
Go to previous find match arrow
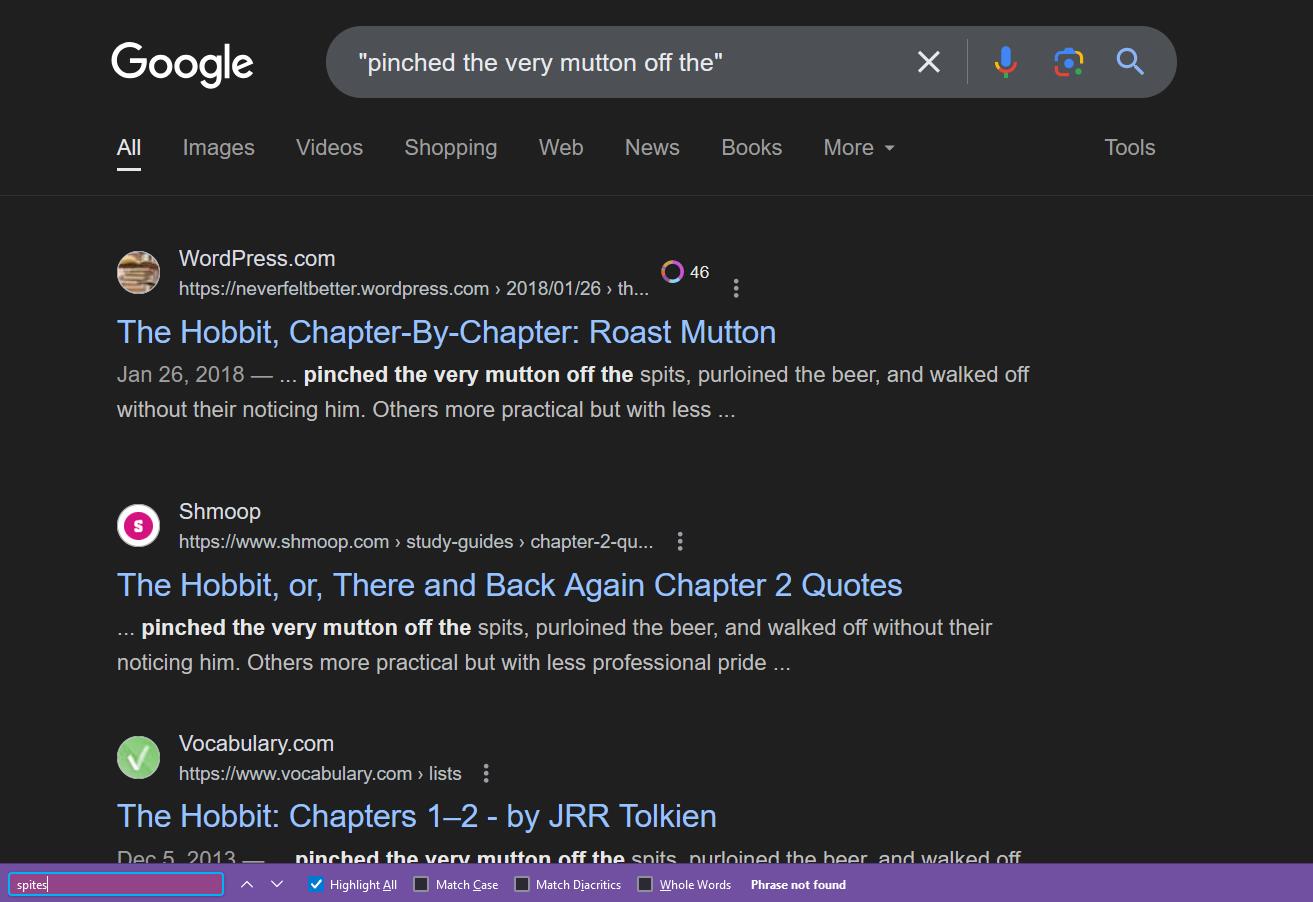247,884
